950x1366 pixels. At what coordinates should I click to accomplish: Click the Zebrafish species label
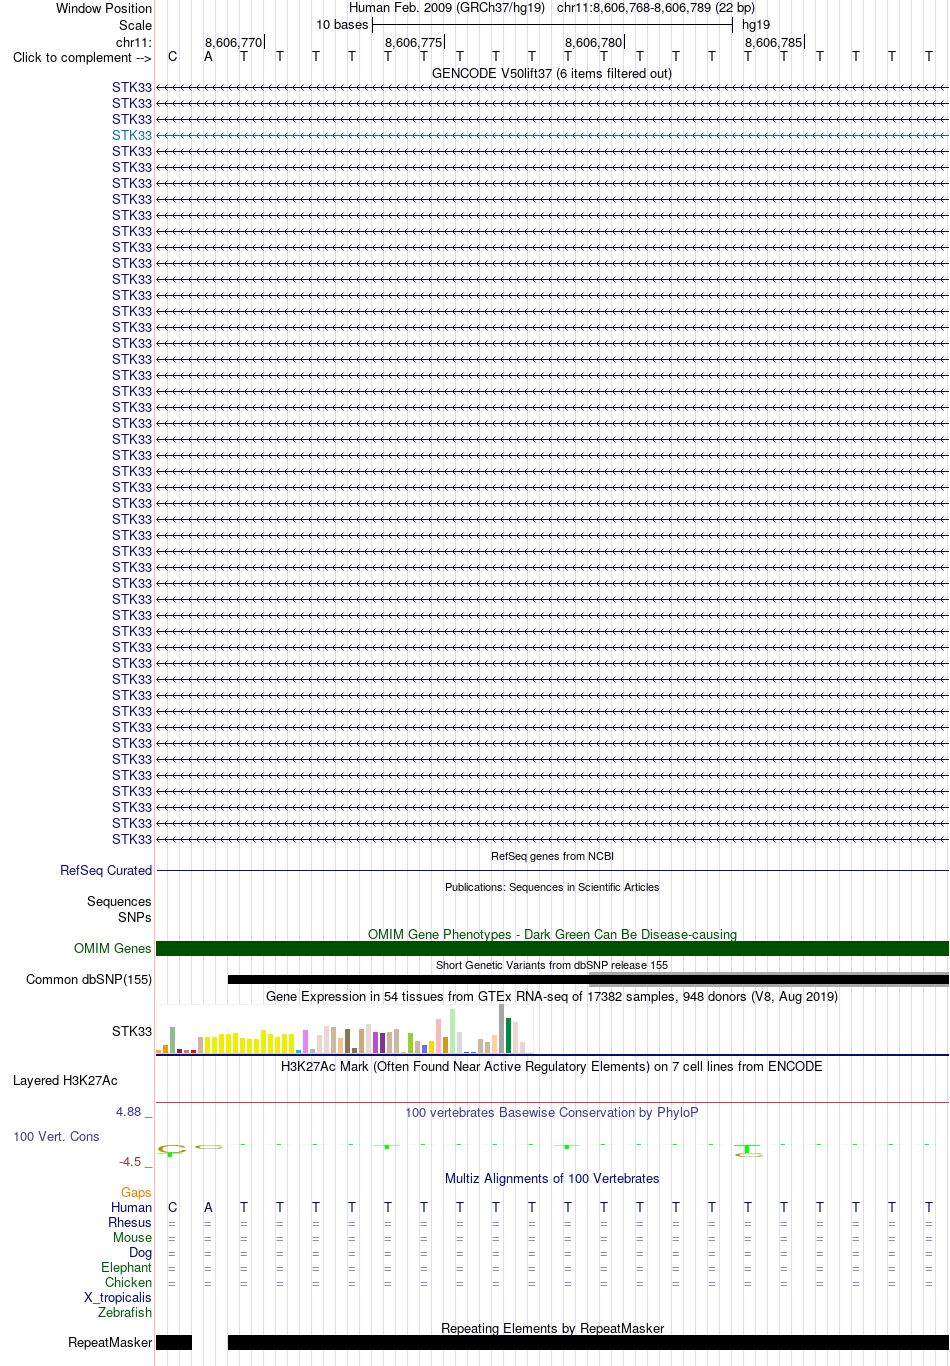(125, 1312)
